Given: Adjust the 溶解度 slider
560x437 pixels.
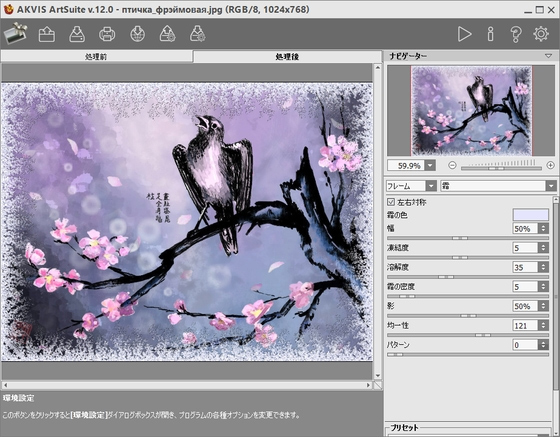Looking at the screenshot, I should [x=468, y=277].
